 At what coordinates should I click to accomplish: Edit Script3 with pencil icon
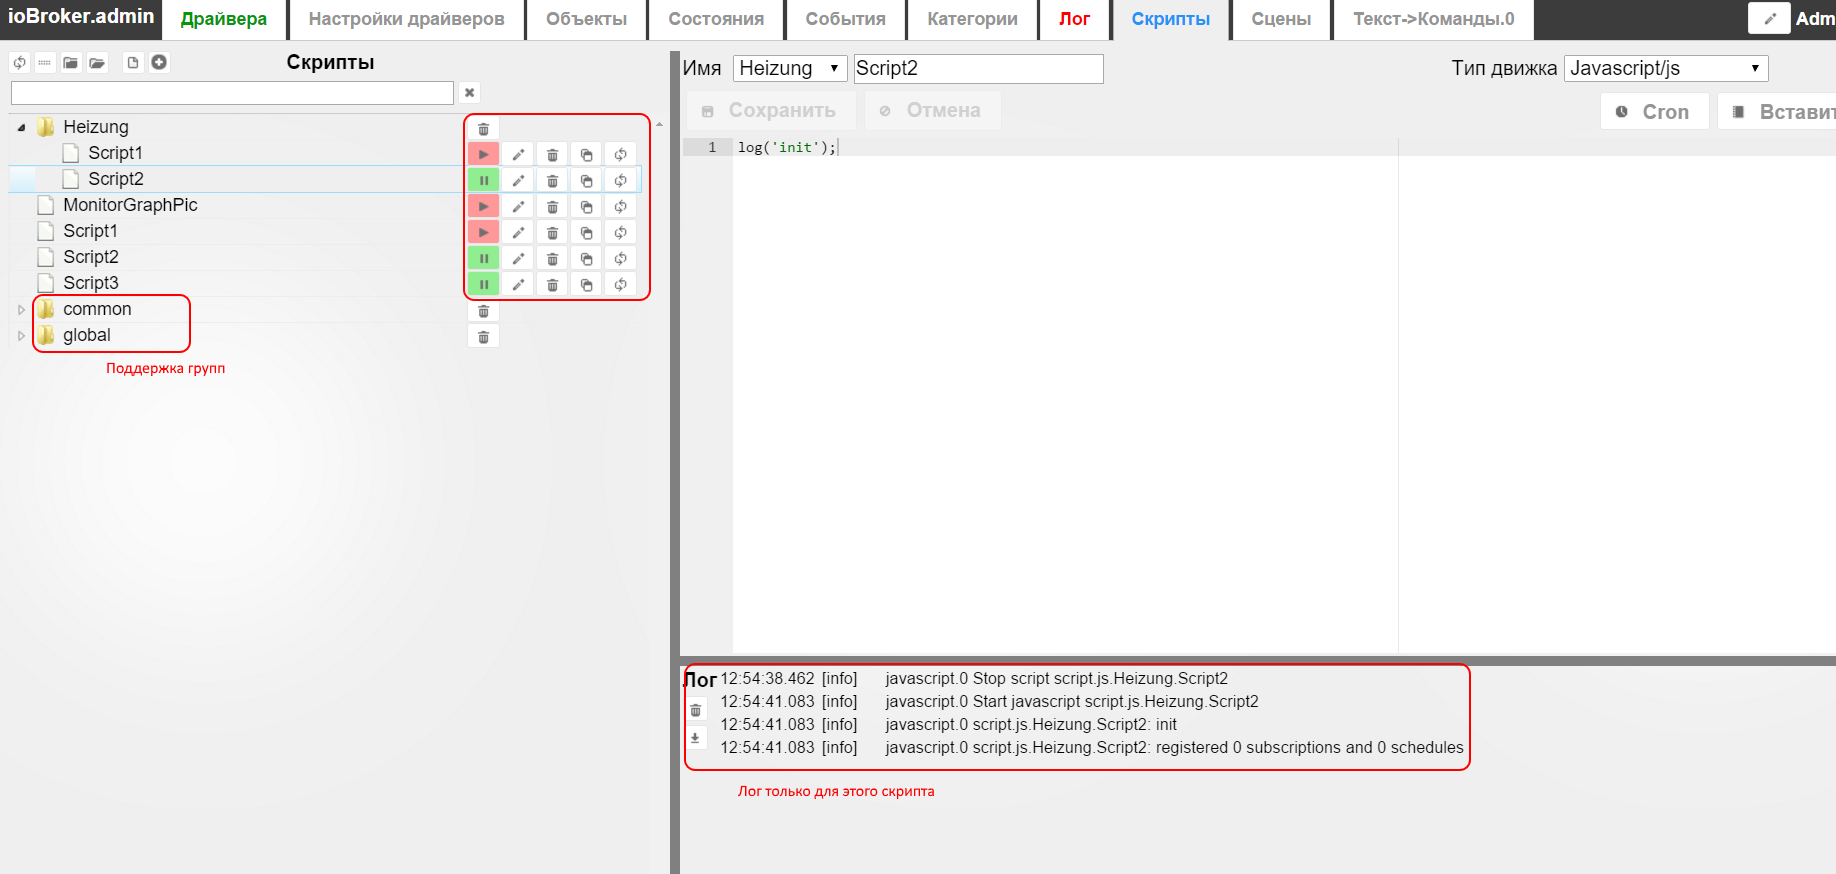[518, 285]
